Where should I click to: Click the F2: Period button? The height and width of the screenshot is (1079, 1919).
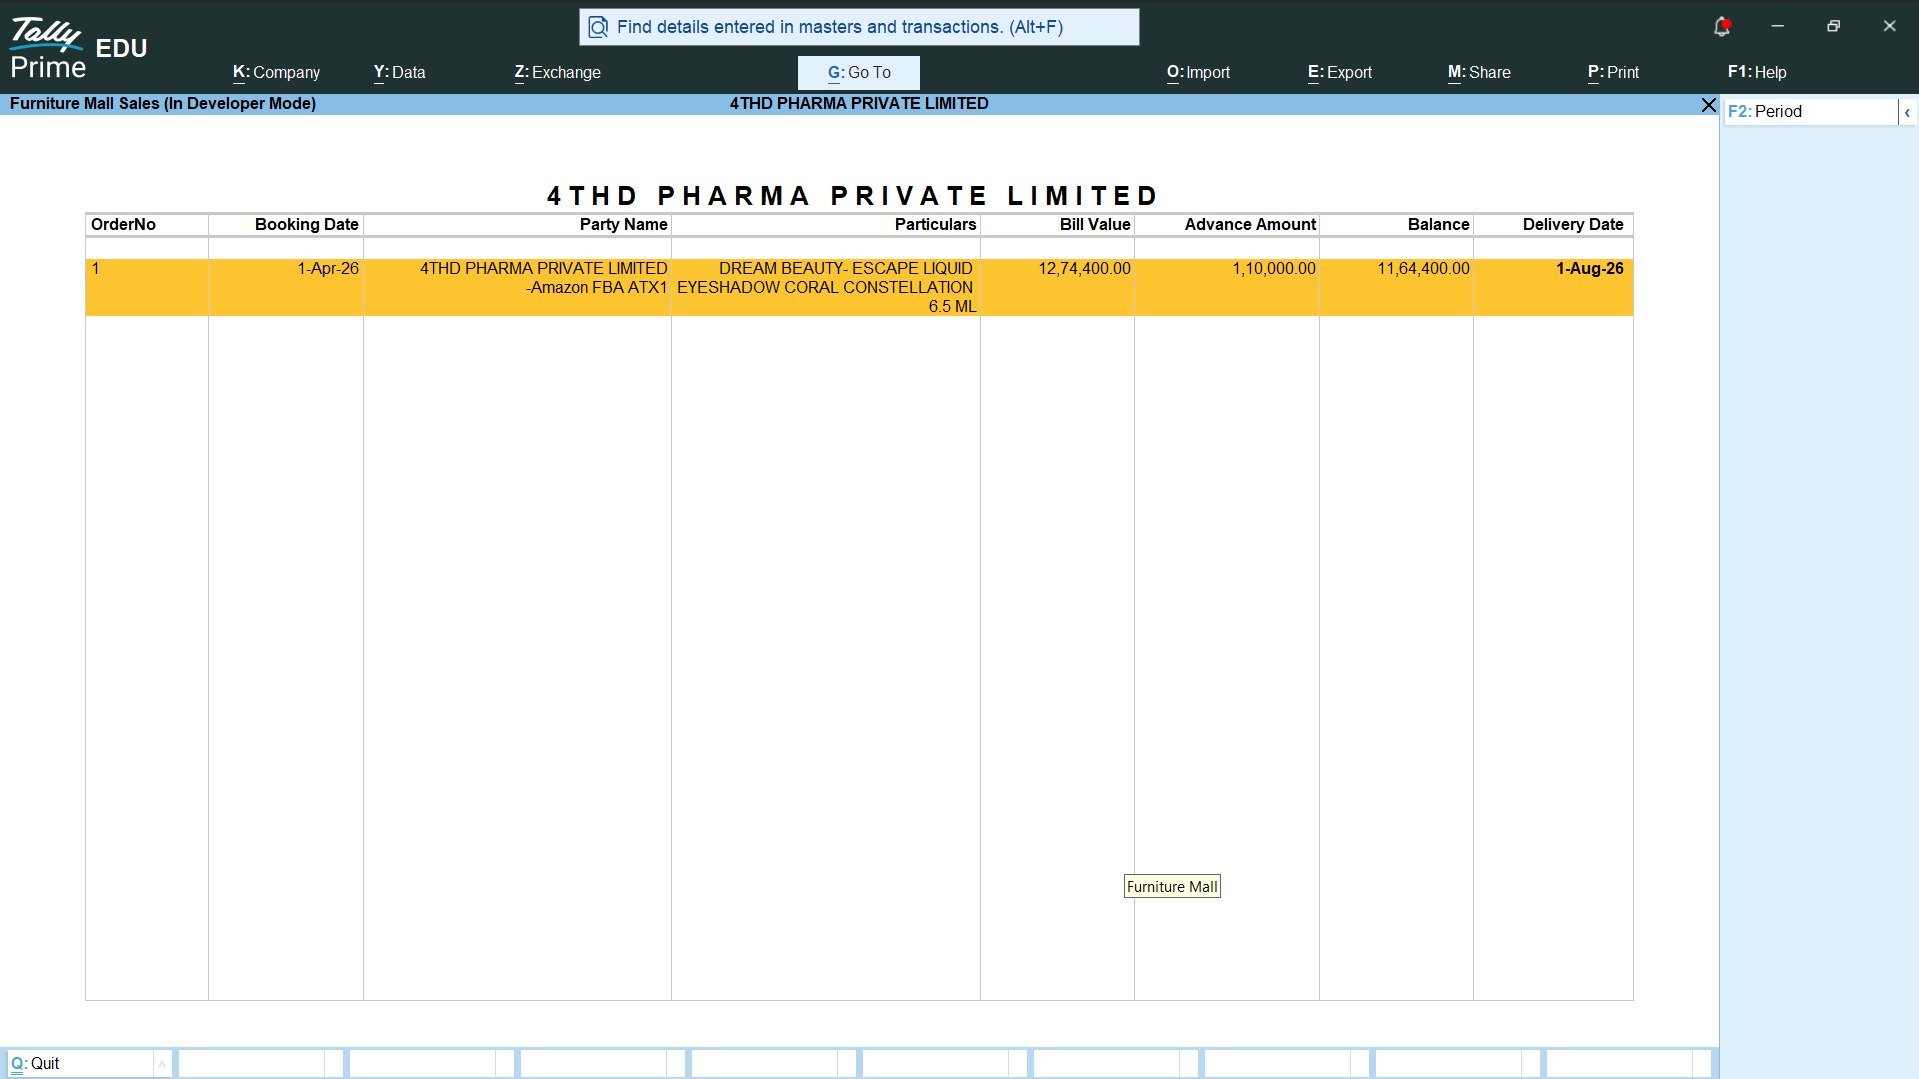[1809, 112]
